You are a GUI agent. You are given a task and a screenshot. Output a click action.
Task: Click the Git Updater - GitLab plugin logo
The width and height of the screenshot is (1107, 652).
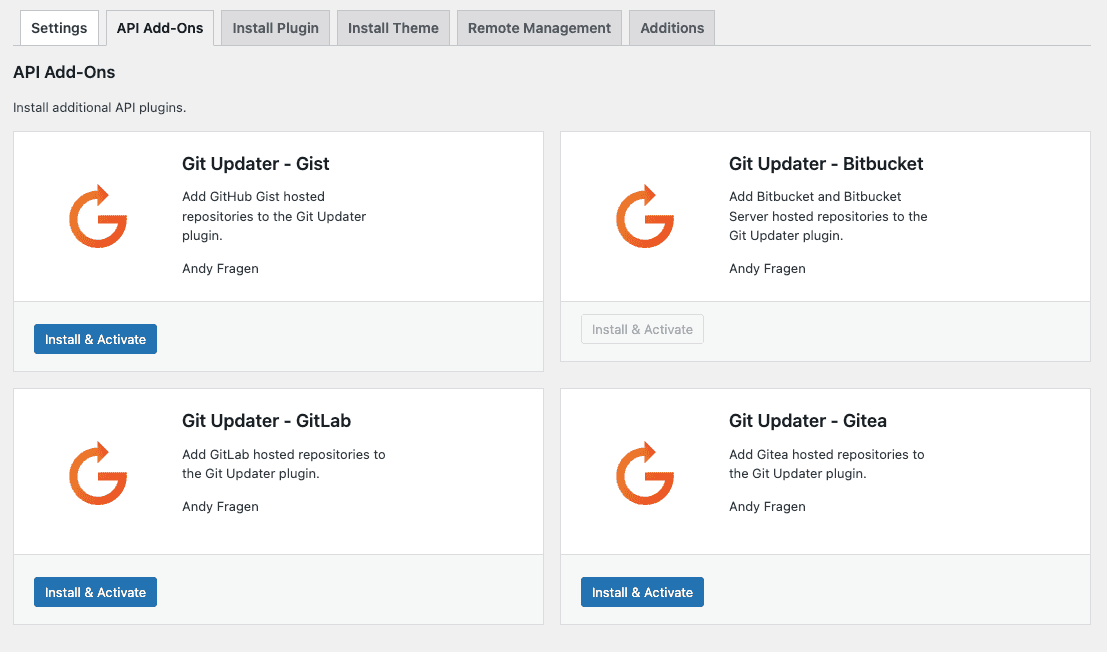[97, 471]
